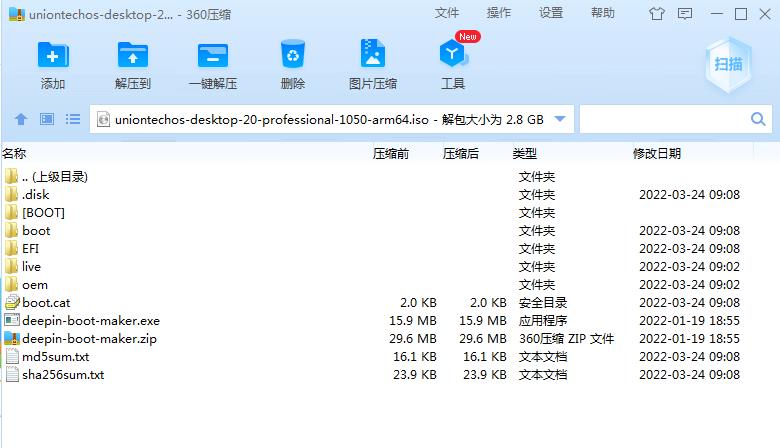Select the boot folder name
The image size is (780, 448).
tap(36, 231)
